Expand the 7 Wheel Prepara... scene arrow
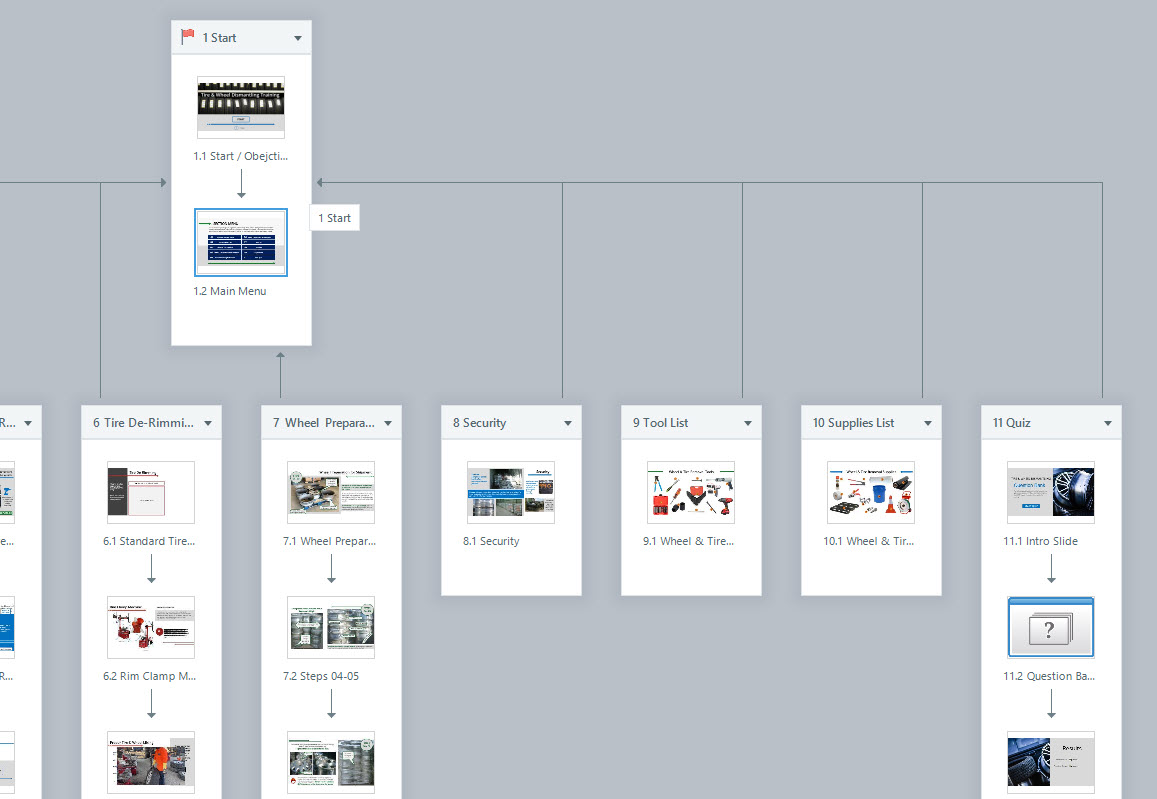This screenshot has width=1157, height=799. (388, 423)
